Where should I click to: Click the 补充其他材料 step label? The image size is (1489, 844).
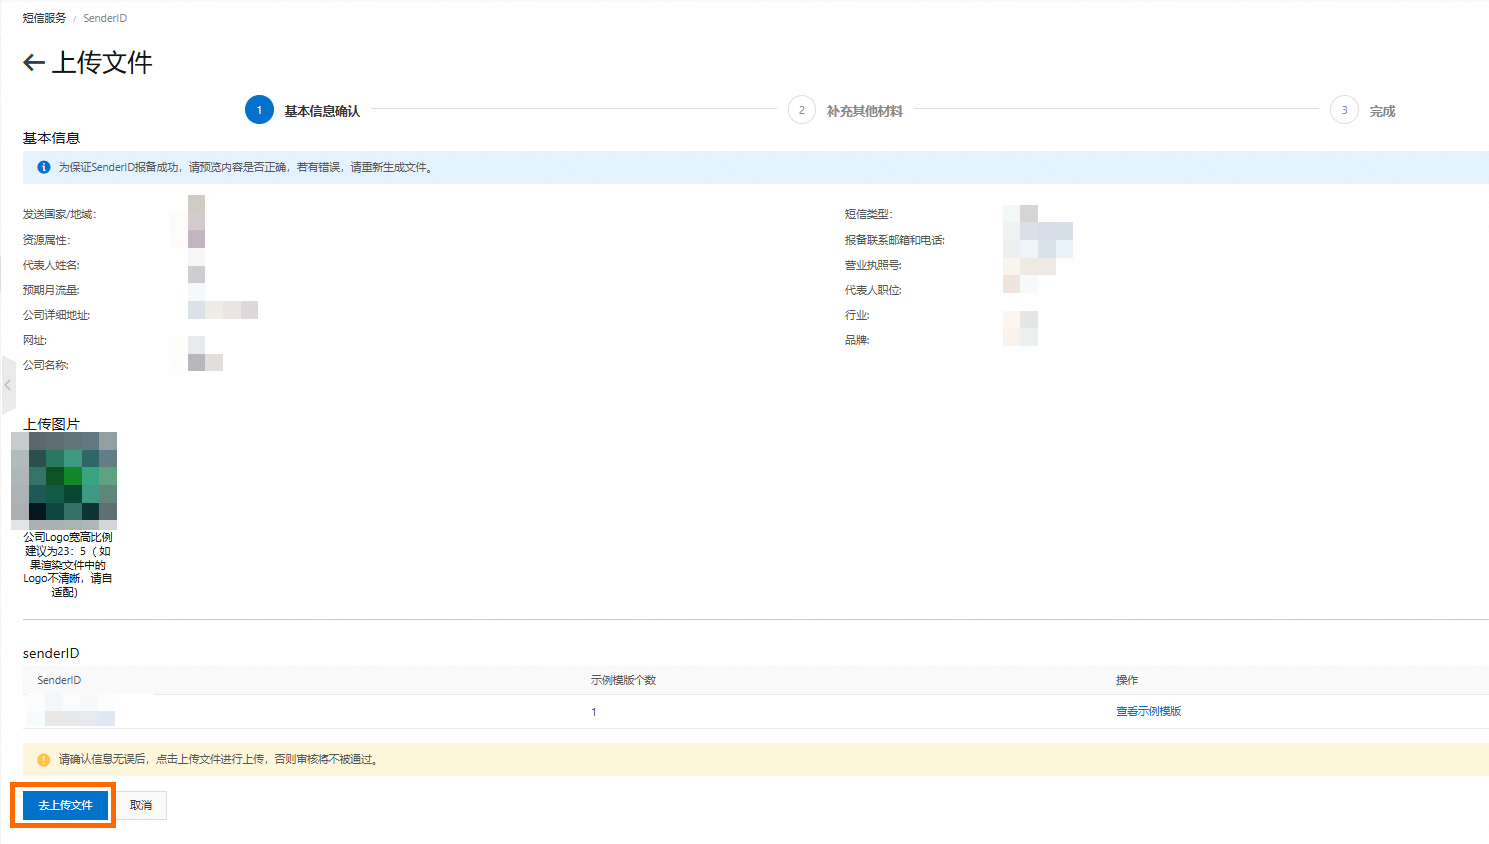[x=865, y=111]
